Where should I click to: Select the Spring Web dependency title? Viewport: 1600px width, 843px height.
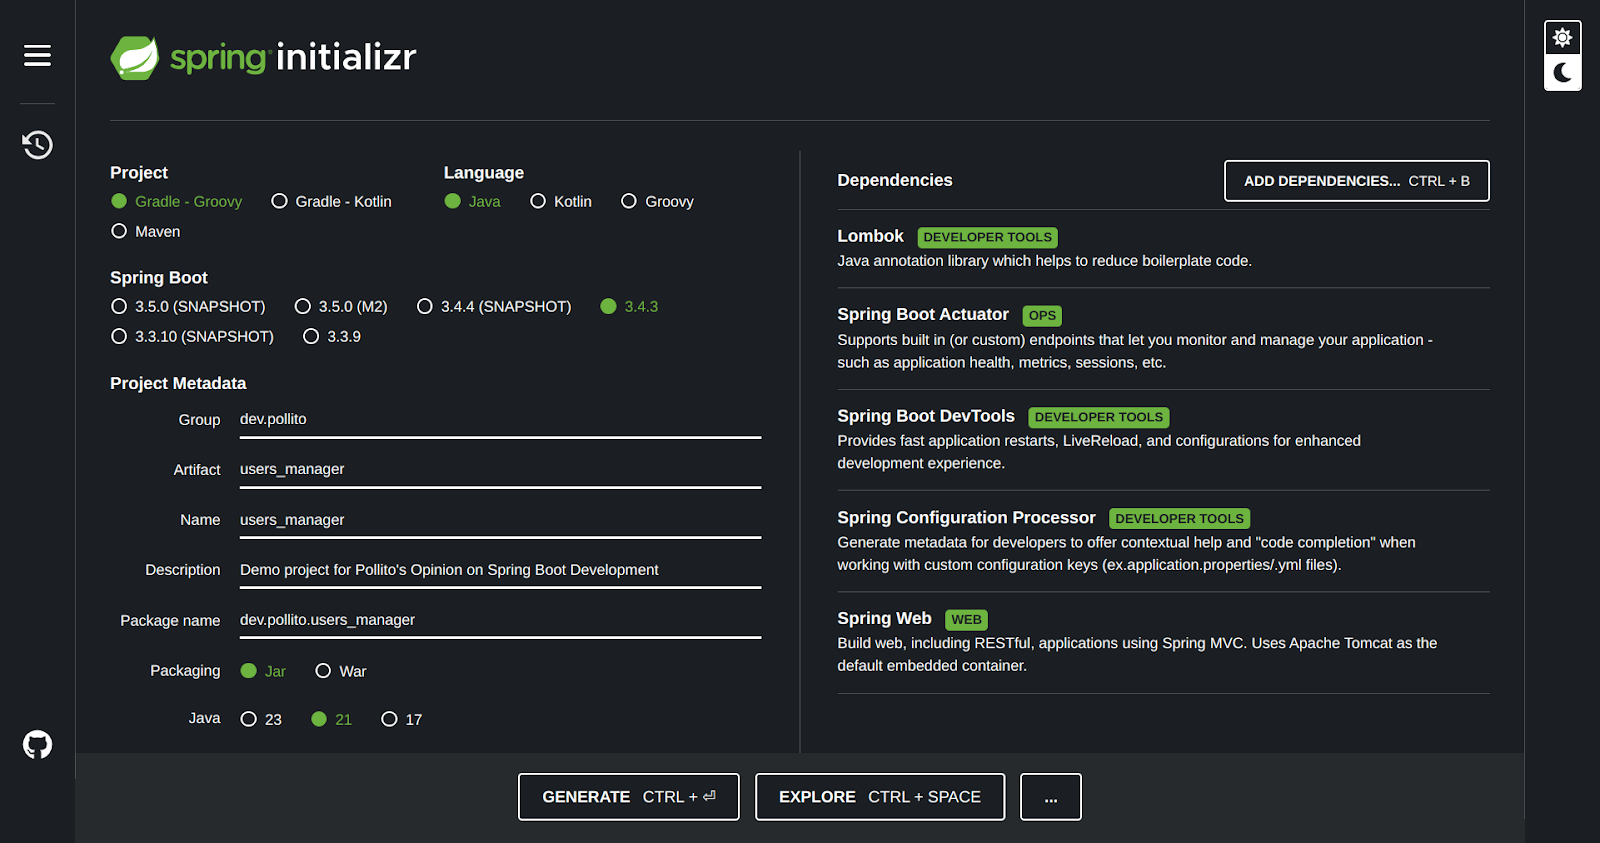click(x=884, y=618)
